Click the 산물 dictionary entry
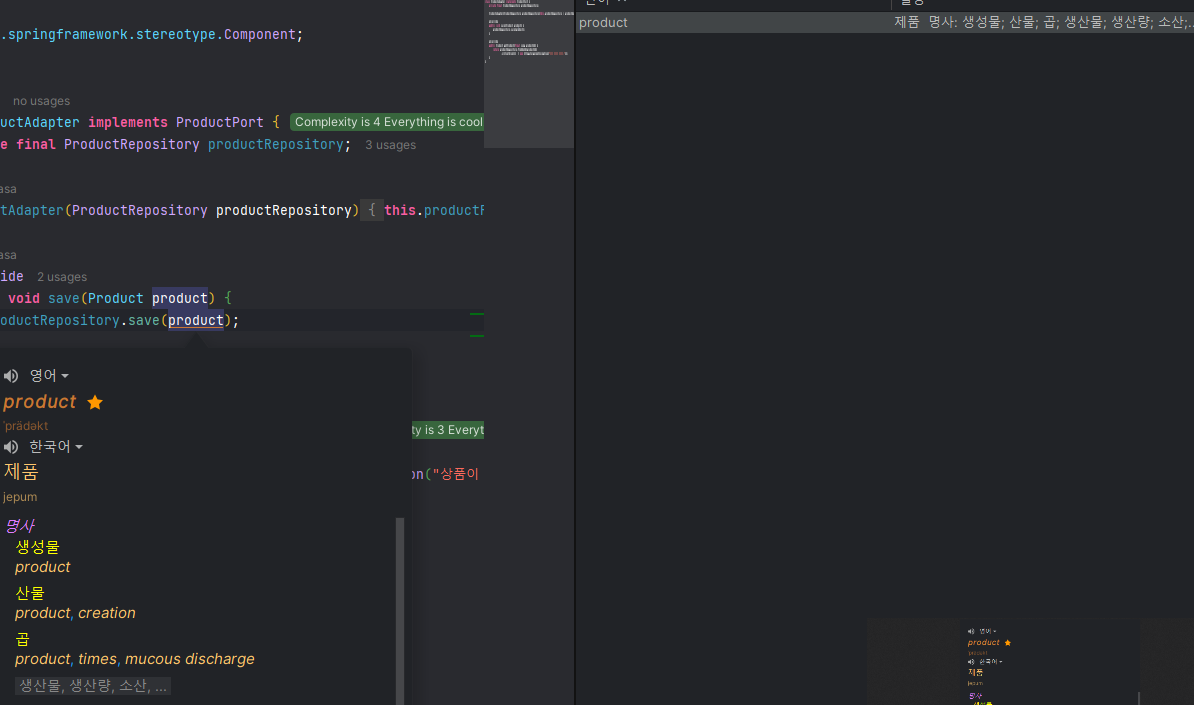The width and height of the screenshot is (1194, 705). pos(30,593)
